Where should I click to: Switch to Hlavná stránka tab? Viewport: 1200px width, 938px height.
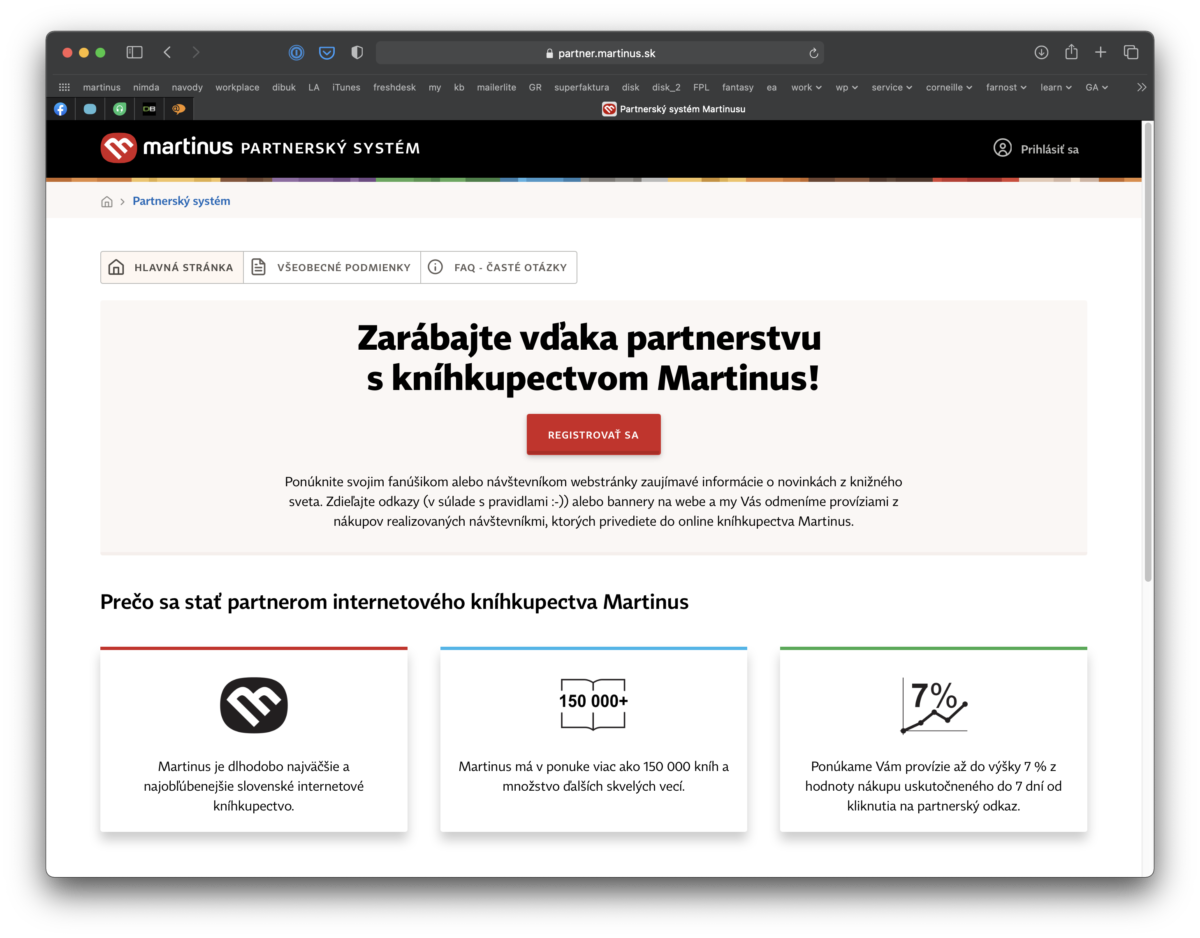click(x=172, y=267)
